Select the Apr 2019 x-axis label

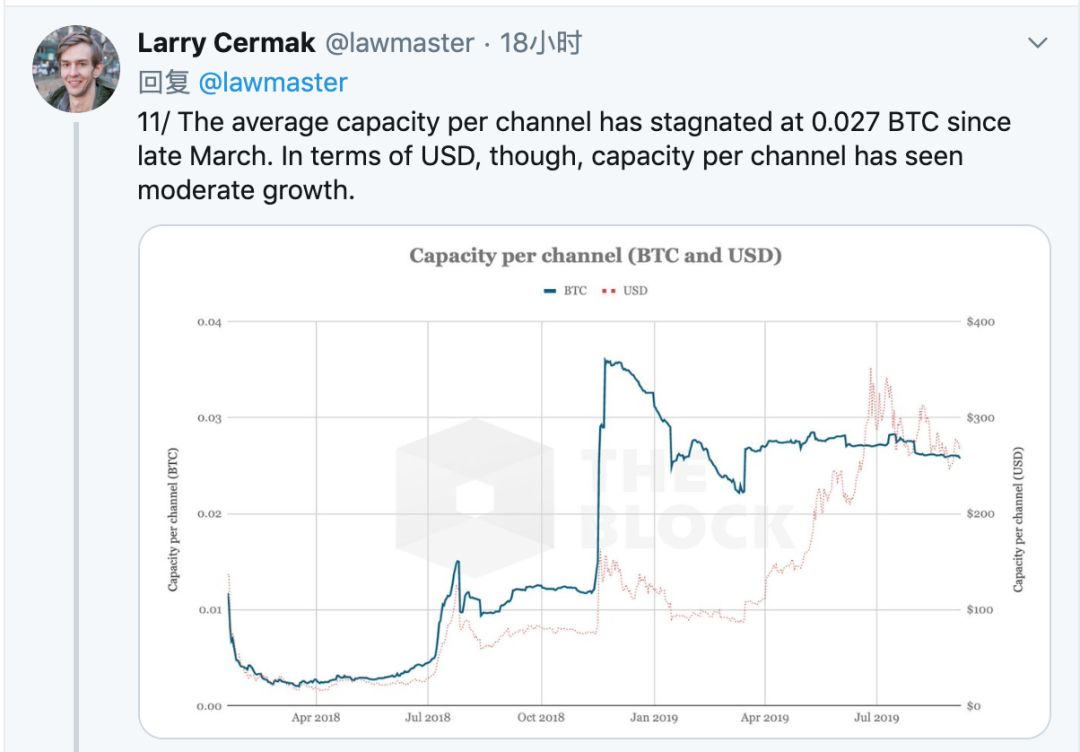(764, 717)
